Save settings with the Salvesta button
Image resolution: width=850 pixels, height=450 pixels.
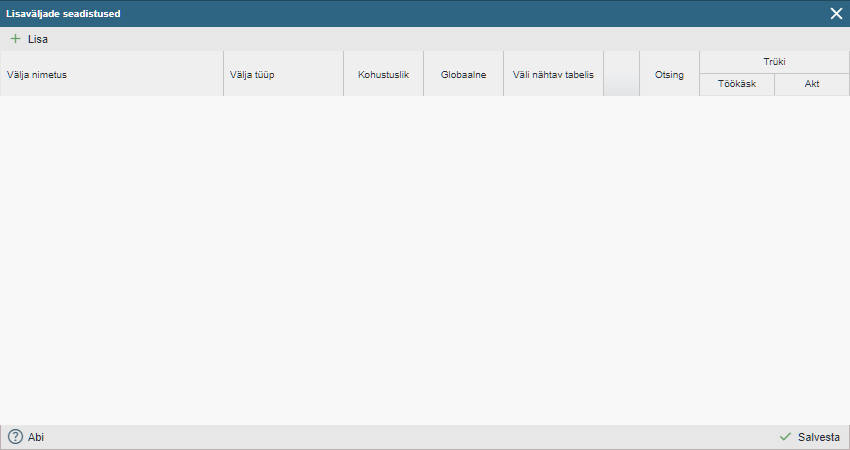[x=818, y=437]
